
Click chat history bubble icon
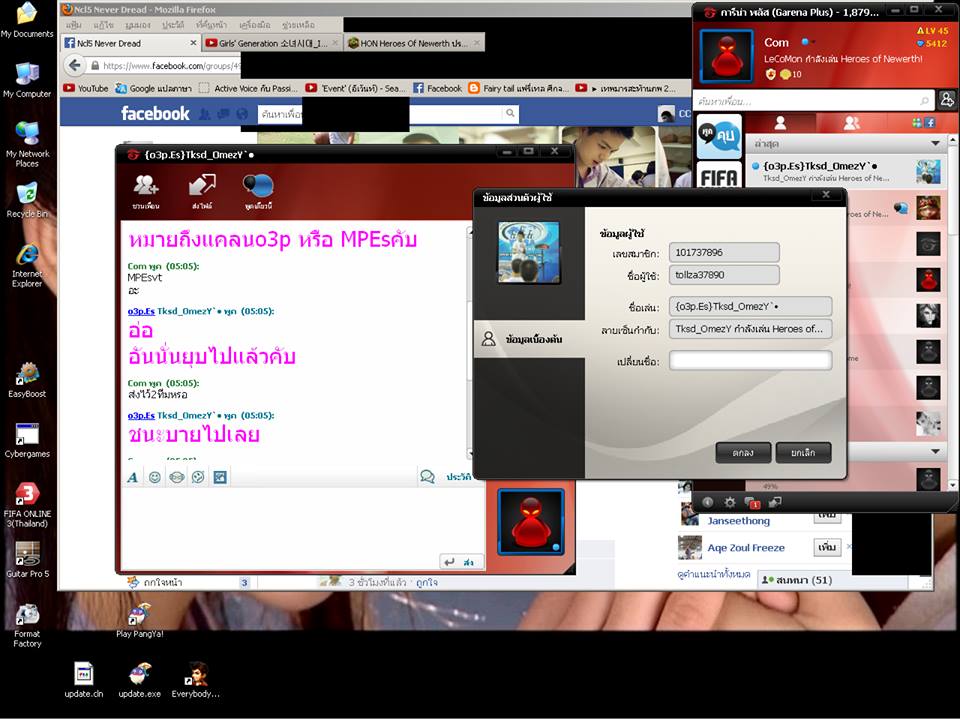point(427,476)
